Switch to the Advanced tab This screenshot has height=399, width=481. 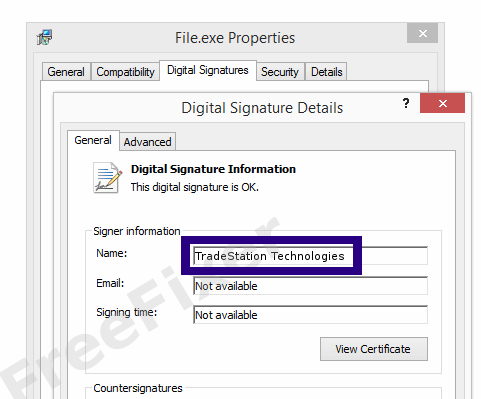147,142
